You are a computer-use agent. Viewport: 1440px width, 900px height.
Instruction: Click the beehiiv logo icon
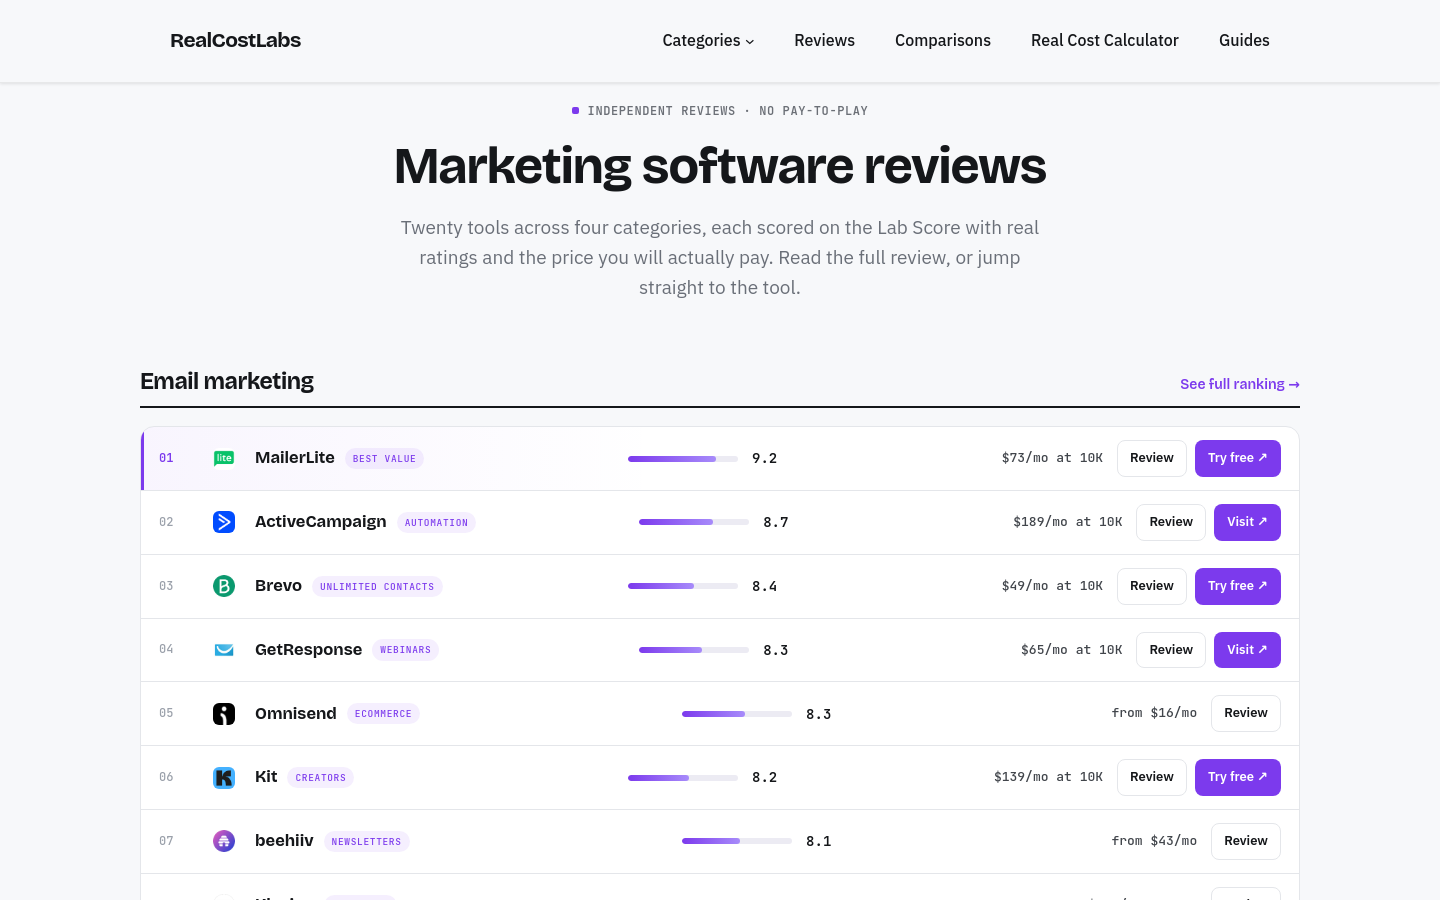(224, 841)
